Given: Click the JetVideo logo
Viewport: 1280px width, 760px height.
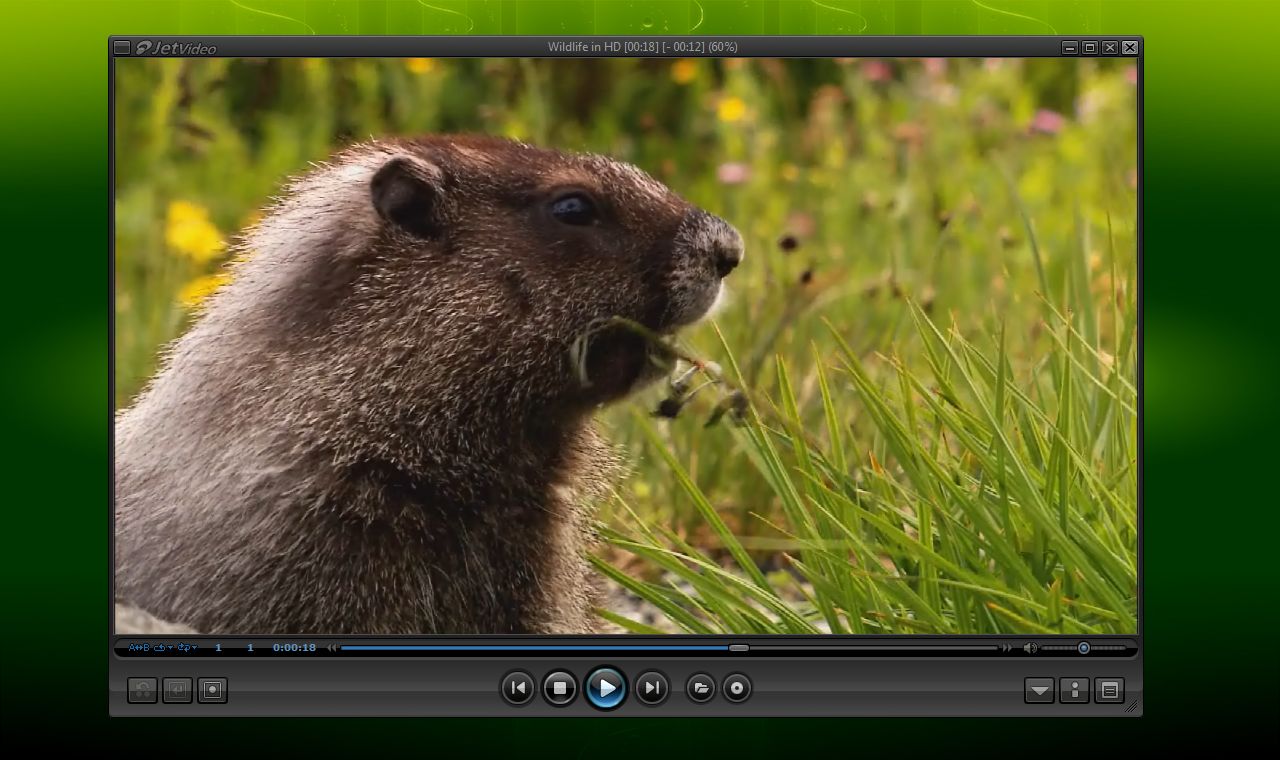Looking at the screenshot, I should tap(176, 47).
